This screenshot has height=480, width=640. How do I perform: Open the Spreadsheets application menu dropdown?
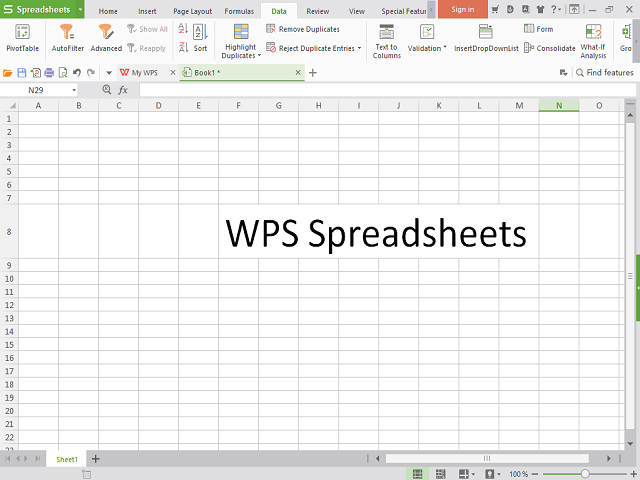click(x=80, y=9)
